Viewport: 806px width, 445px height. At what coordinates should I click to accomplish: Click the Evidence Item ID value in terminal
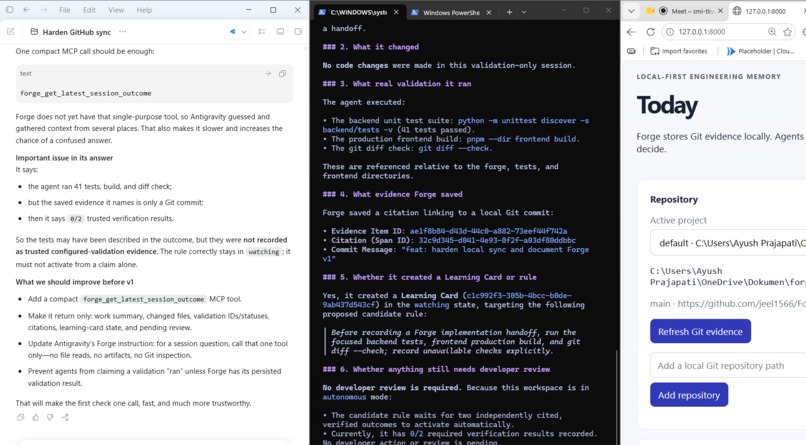click(x=488, y=231)
